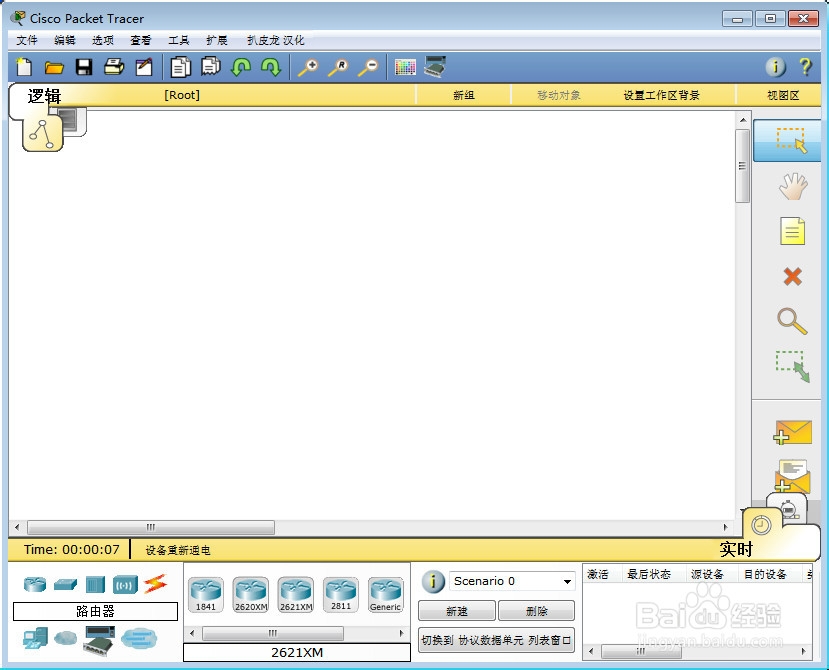Pick the 2620XM router
This screenshot has width=829, height=670.
[x=251, y=595]
